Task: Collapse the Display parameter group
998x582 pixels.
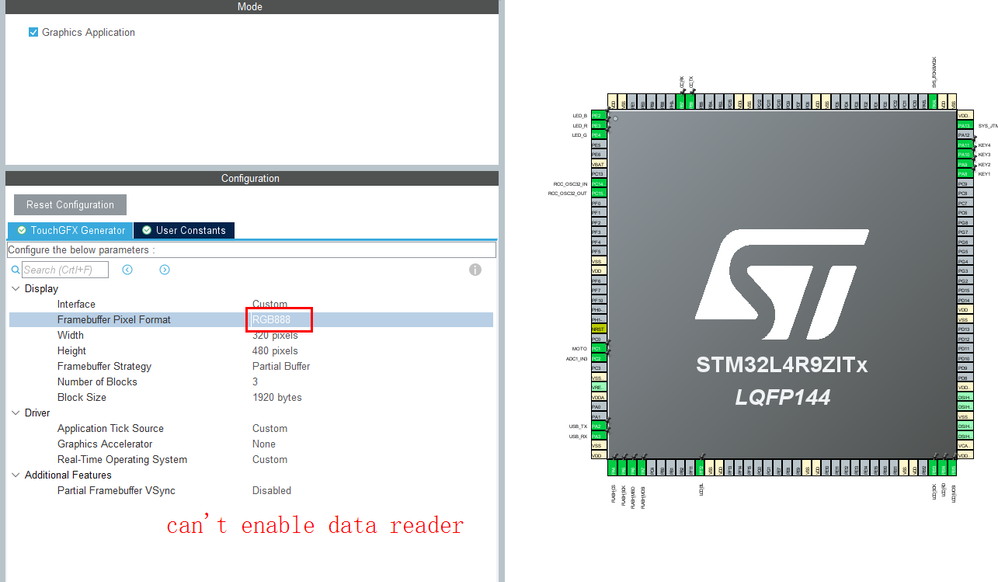Action: 16,288
